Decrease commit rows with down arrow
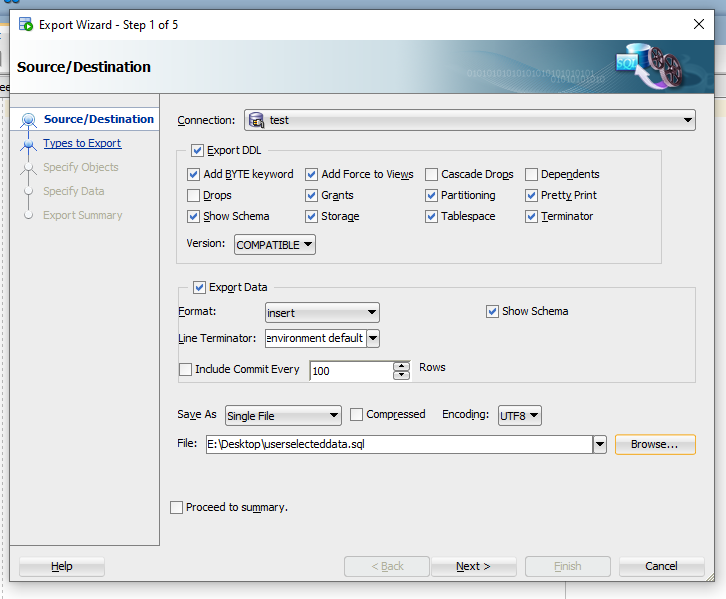This screenshot has width=726, height=599. pos(401,375)
